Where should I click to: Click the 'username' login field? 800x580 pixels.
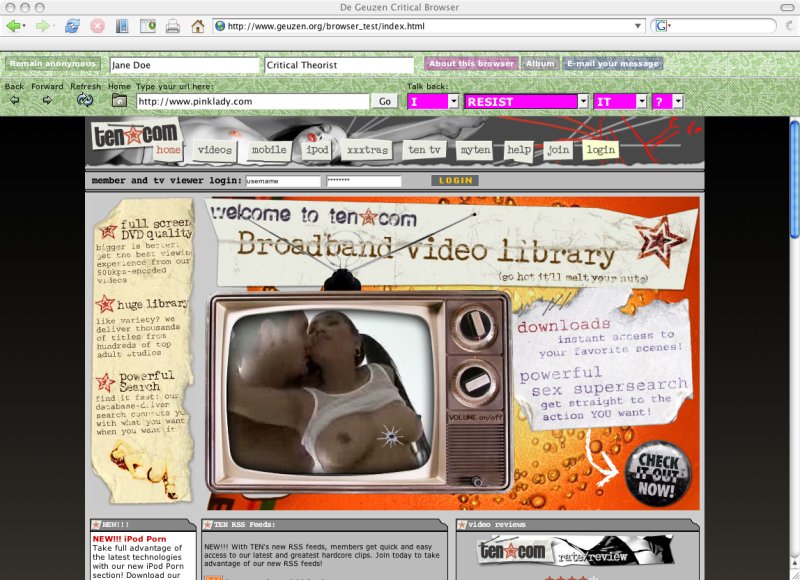click(x=283, y=181)
